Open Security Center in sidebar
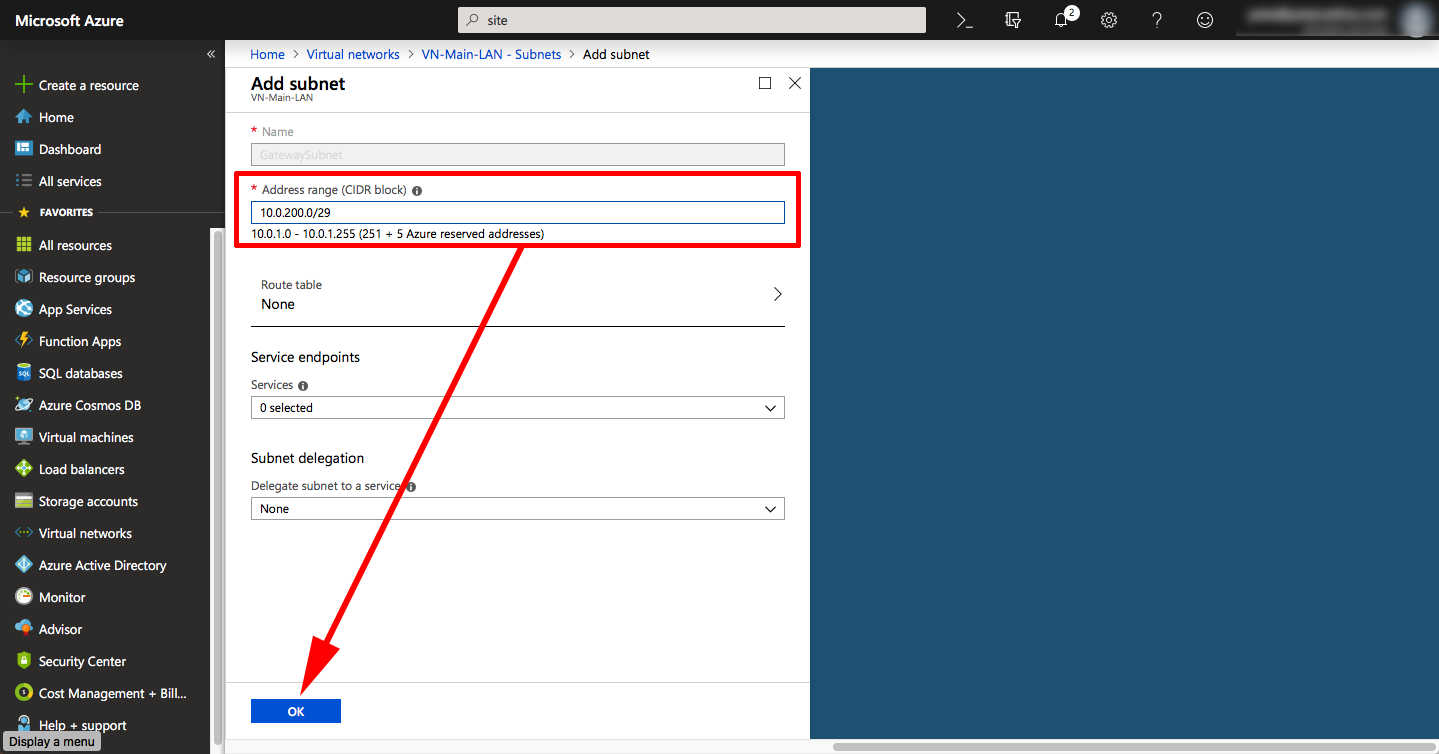Viewport: 1439px width, 754px height. pyautogui.click(x=82, y=661)
